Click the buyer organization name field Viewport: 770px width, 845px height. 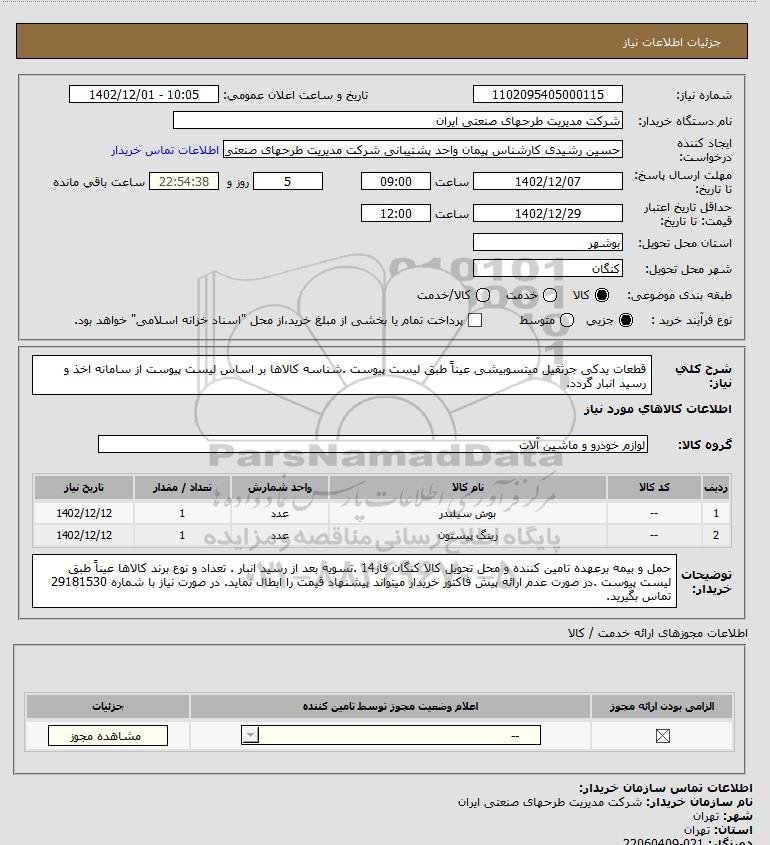pyautogui.click(x=398, y=121)
